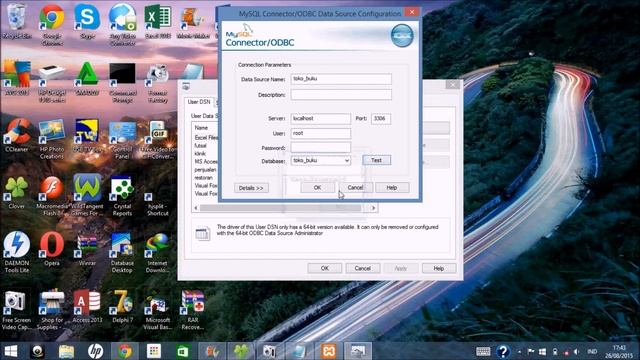
Task: Click the User field containing root
Action: click(321, 133)
